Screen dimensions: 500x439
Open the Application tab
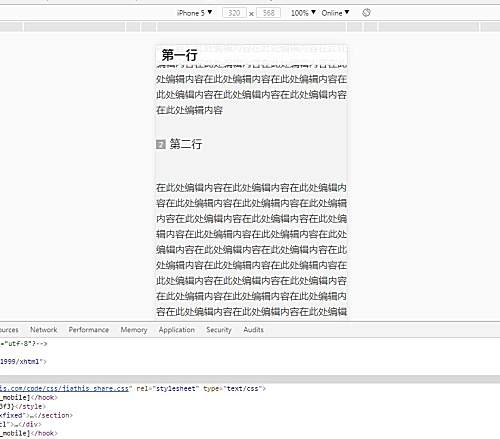coord(177,330)
